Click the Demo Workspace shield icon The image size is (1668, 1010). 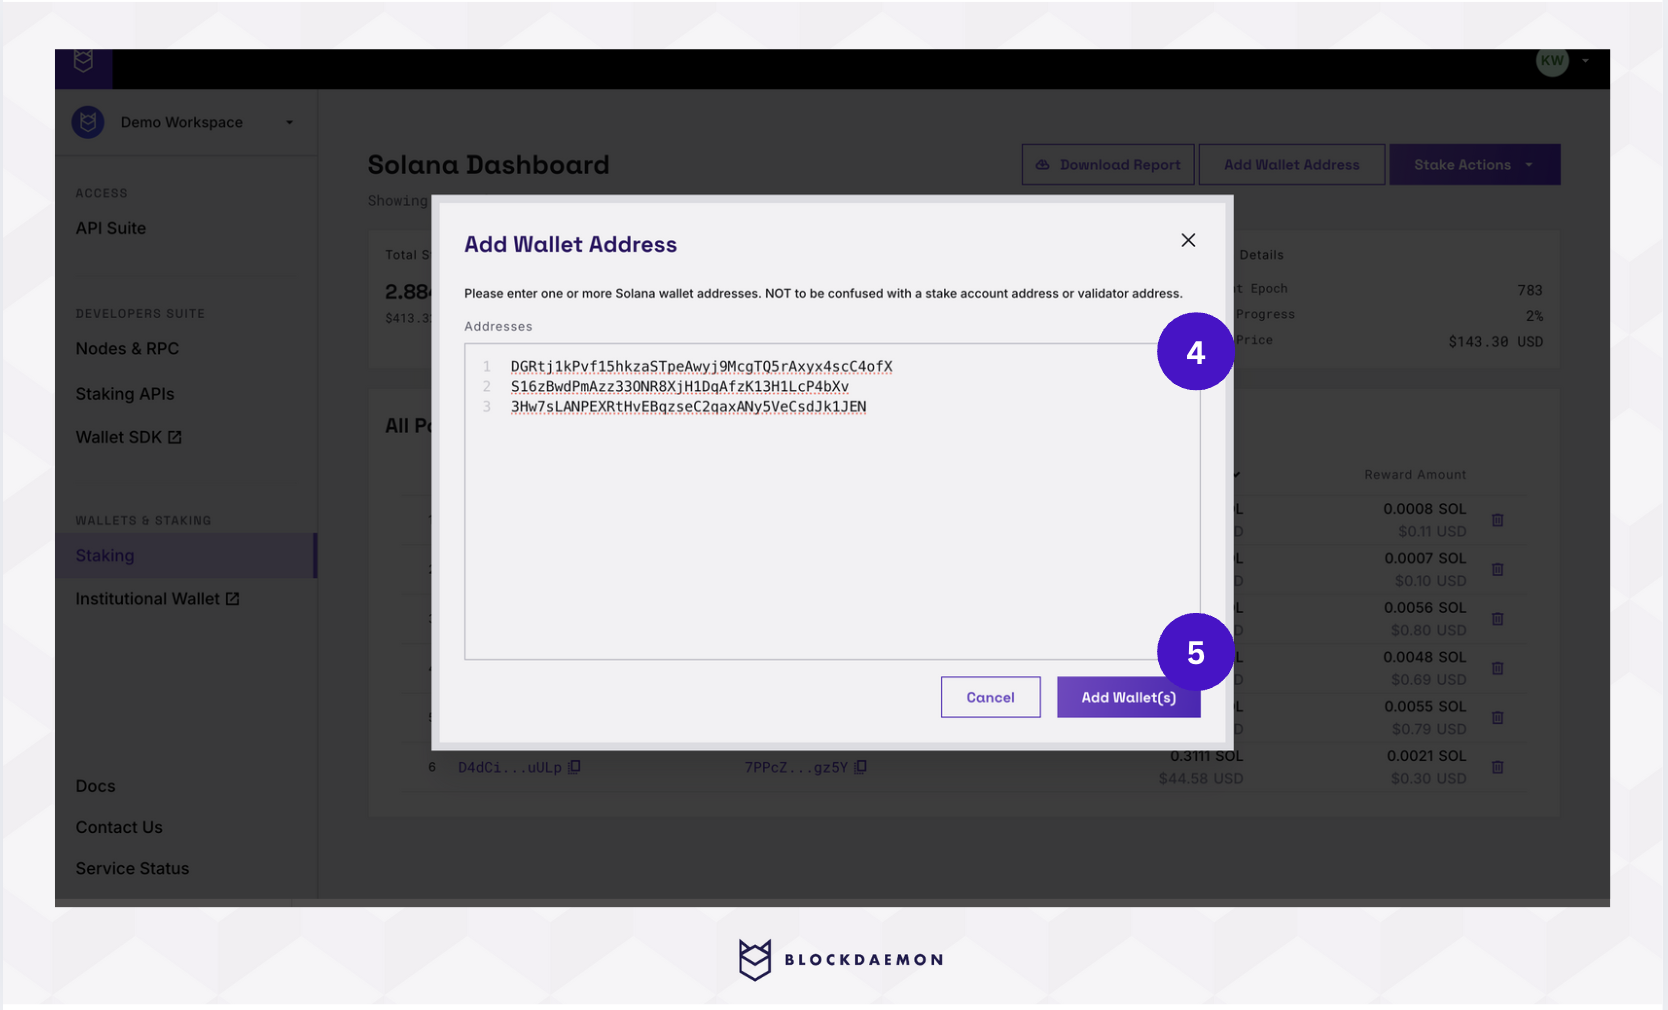(x=88, y=122)
